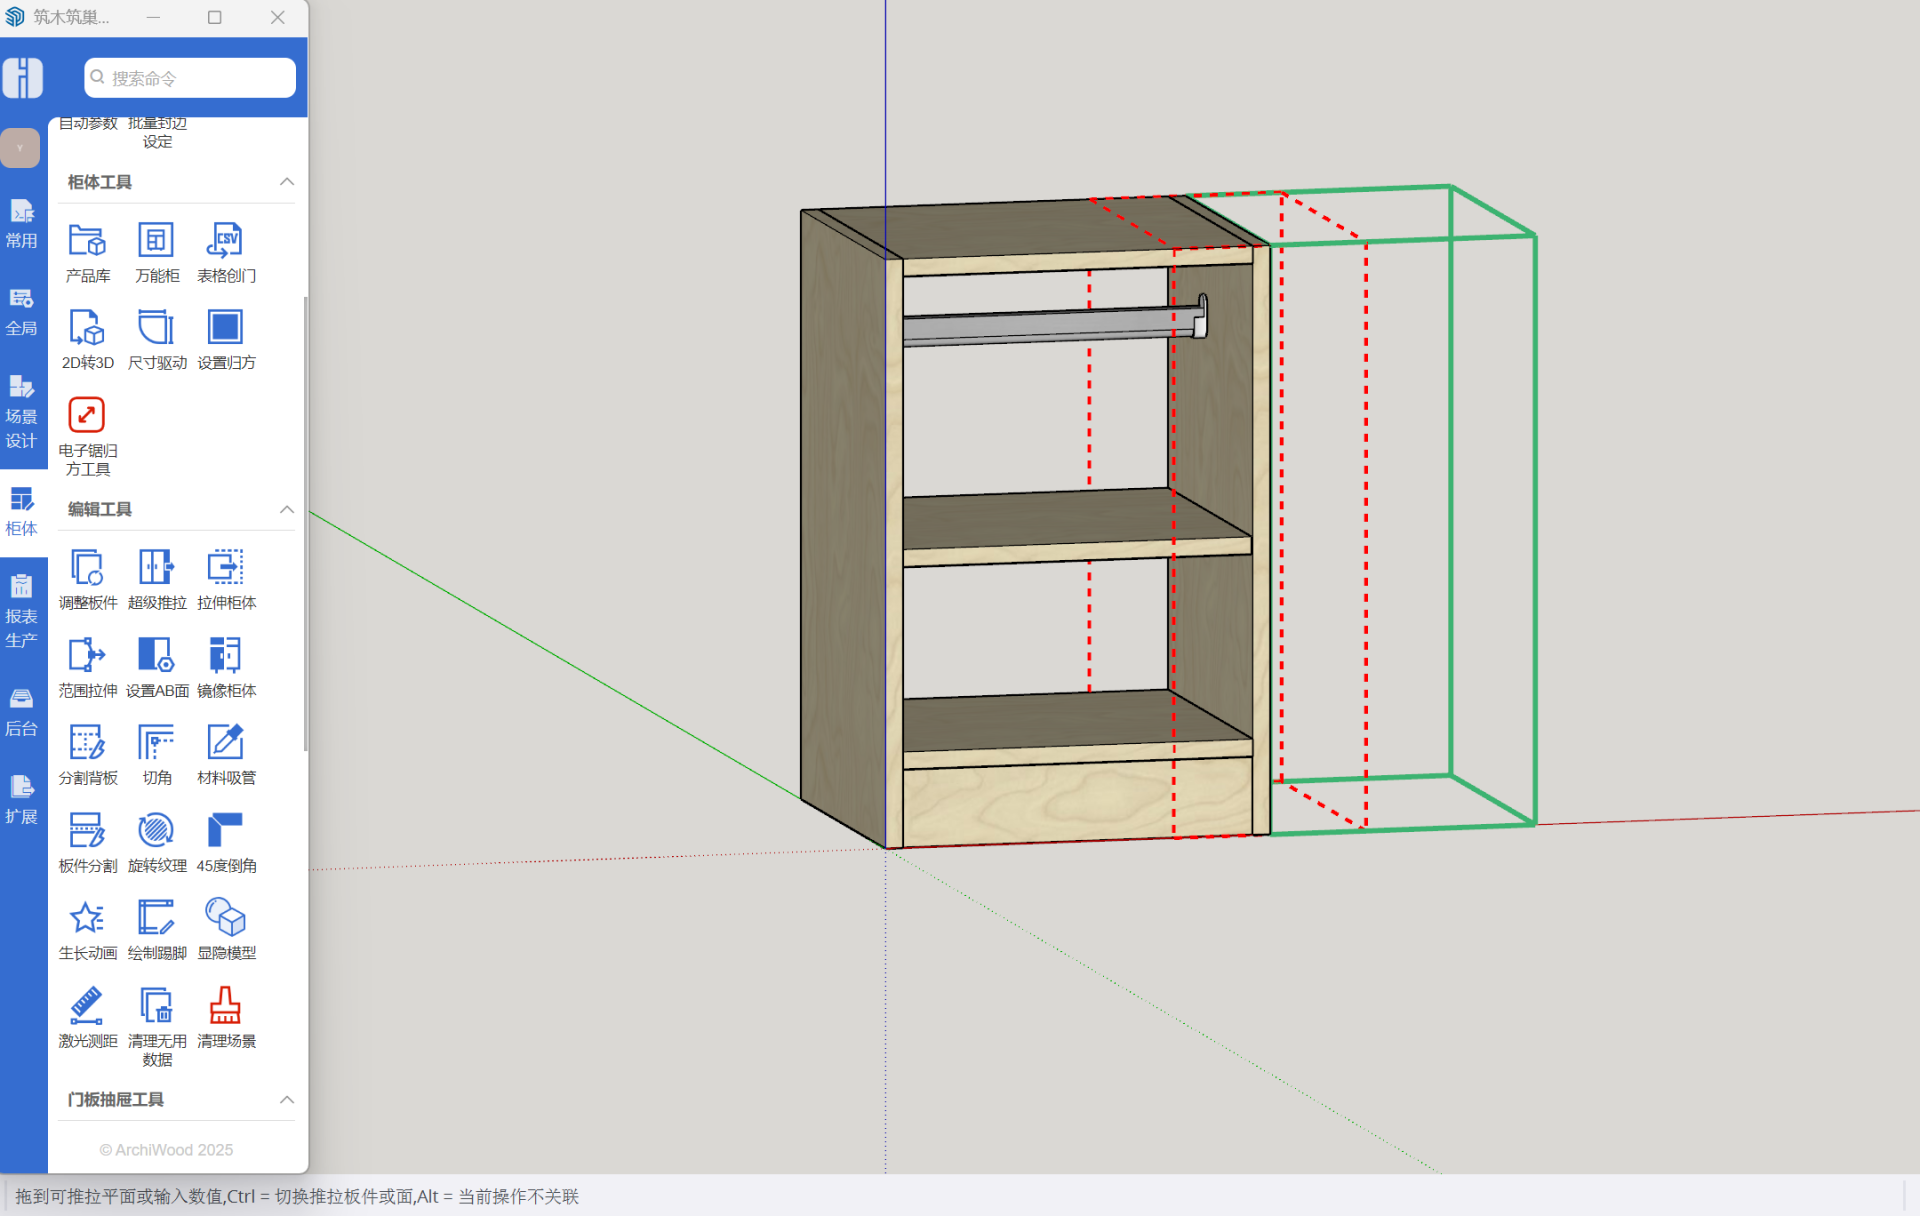Choose the 旋转纹理 rotate texture tool
Screen dimensions: 1920x1216
pyautogui.click(x=156, y=831)
